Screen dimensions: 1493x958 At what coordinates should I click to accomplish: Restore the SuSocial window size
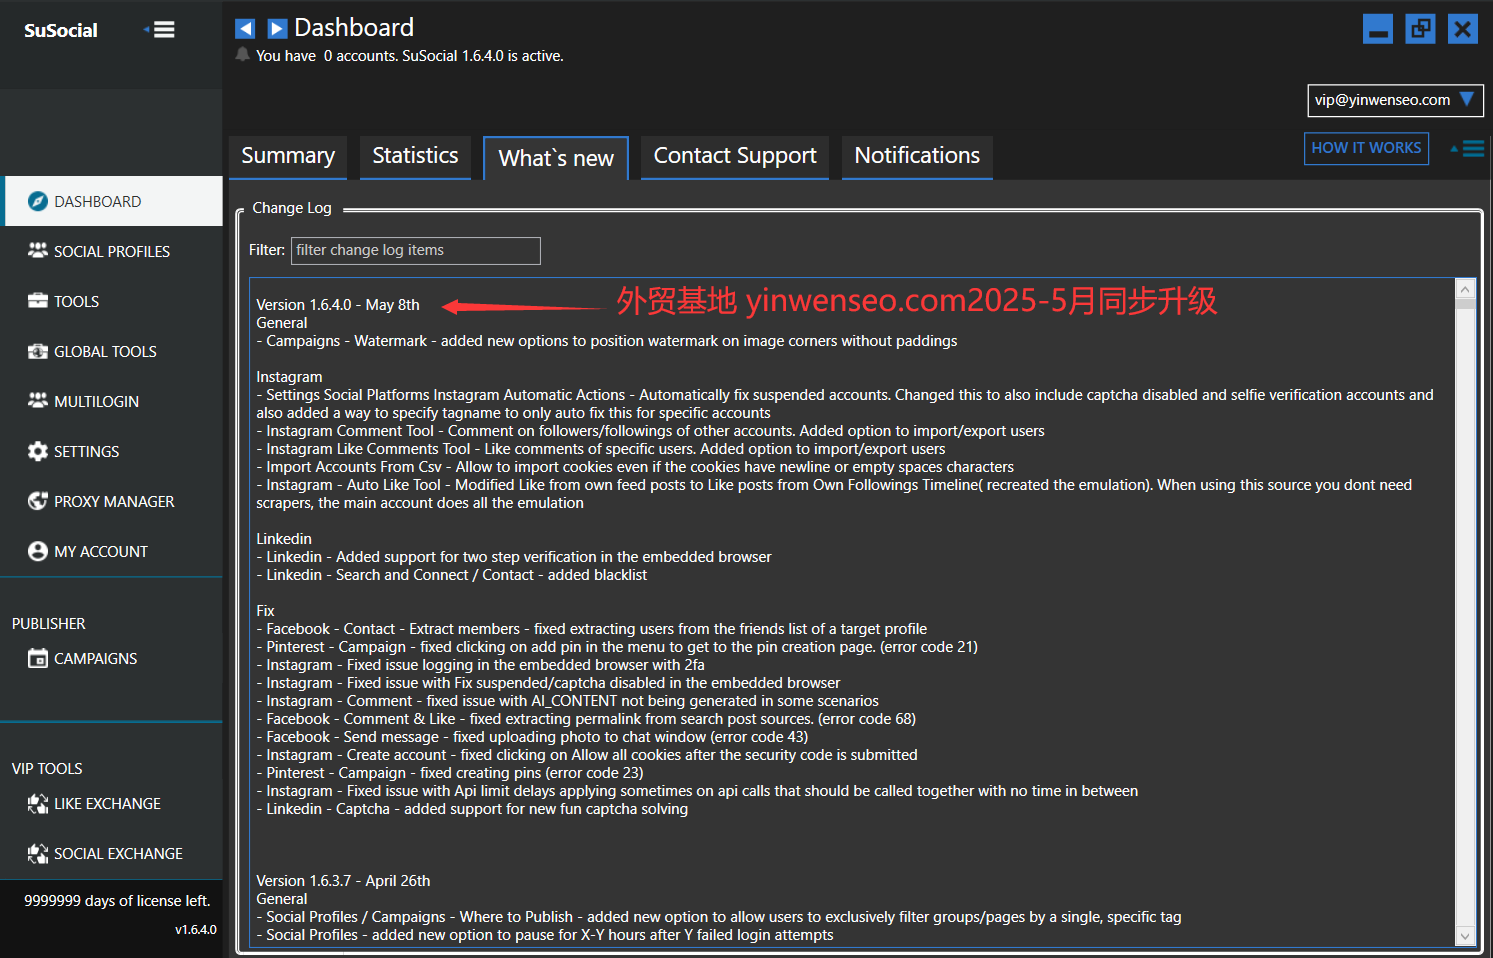coord(1420,29)
